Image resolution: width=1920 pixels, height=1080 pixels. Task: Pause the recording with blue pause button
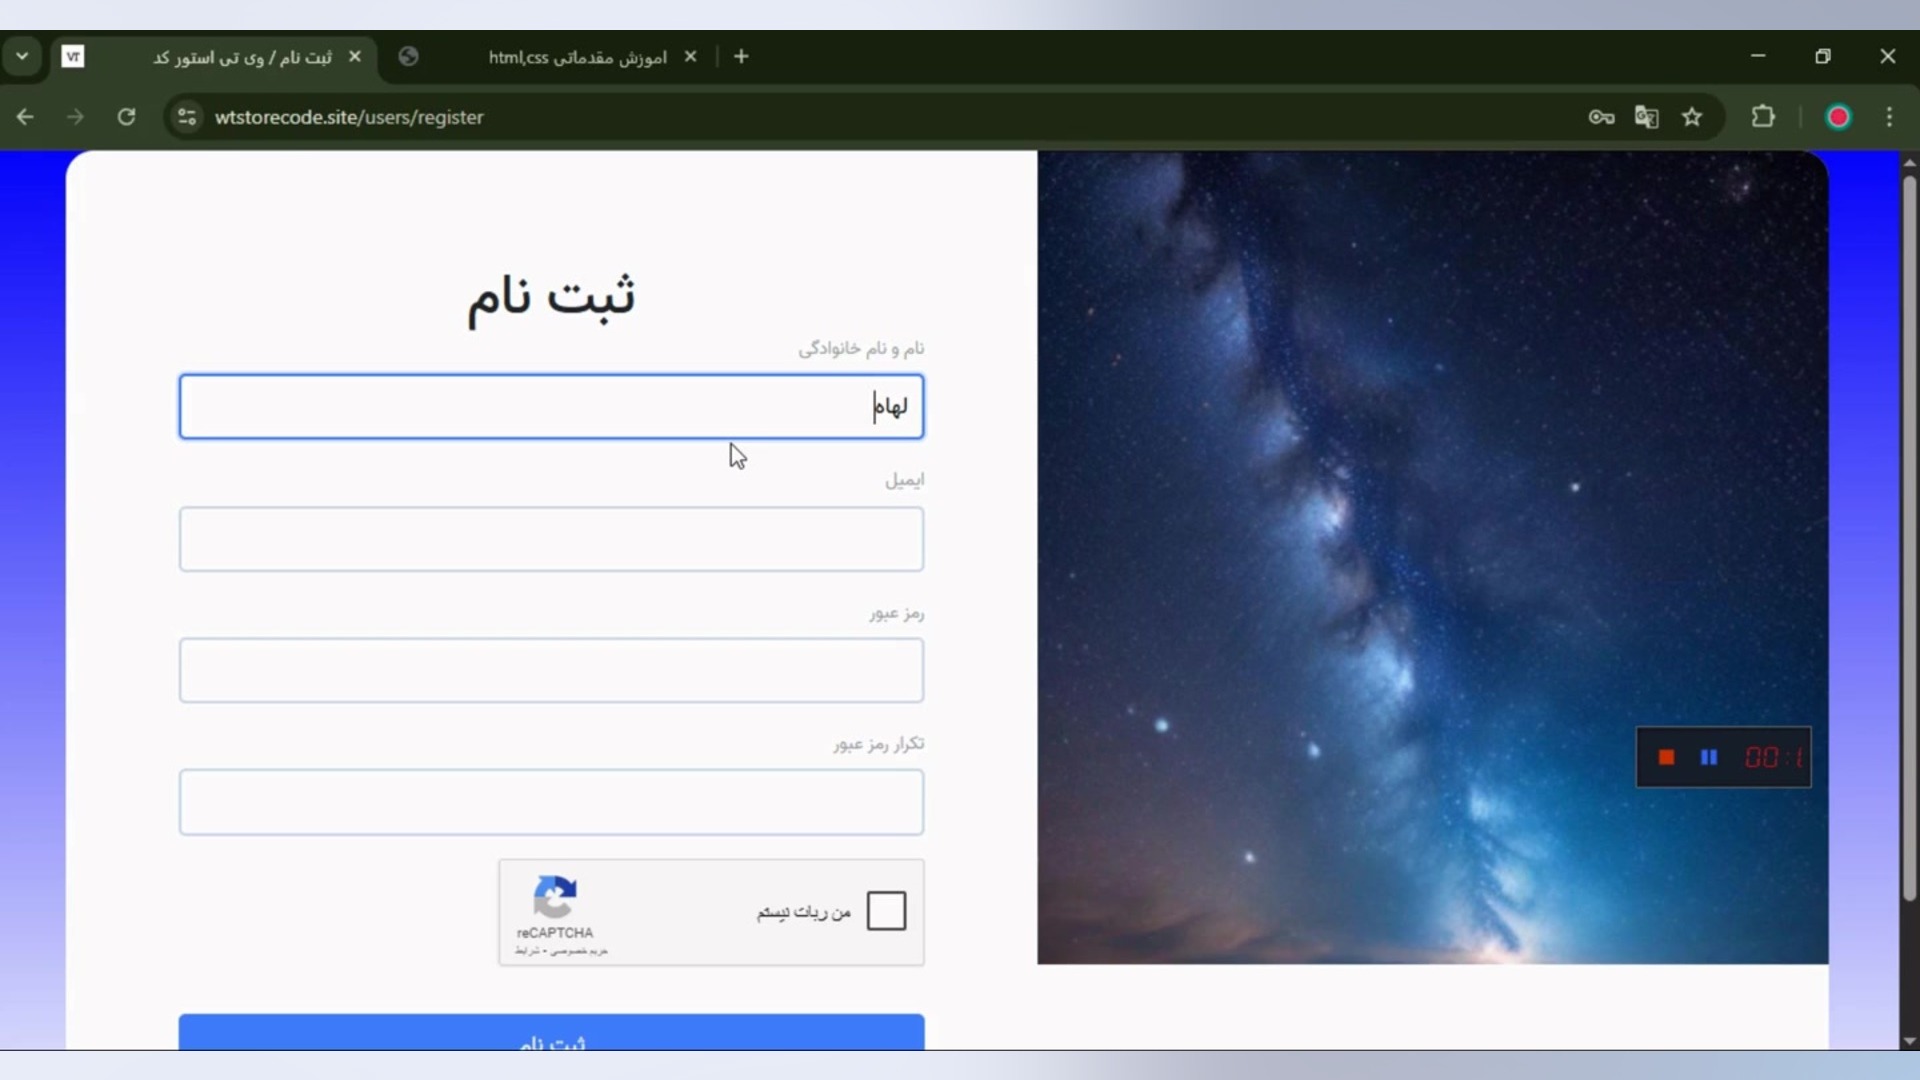click(x=1709, y=757)
